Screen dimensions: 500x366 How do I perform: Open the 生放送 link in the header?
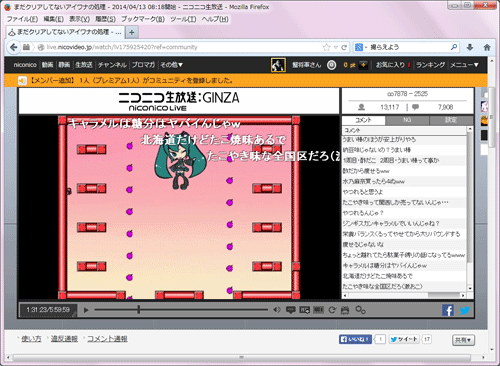tap(84, 65)
